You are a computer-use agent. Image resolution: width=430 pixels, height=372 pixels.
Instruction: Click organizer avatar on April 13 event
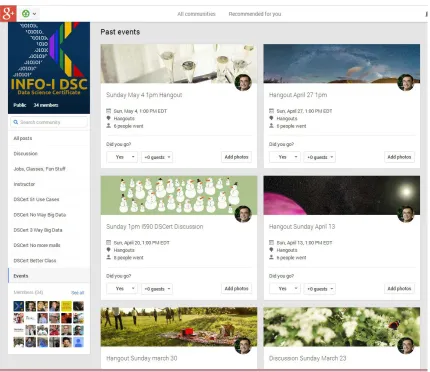406,214
